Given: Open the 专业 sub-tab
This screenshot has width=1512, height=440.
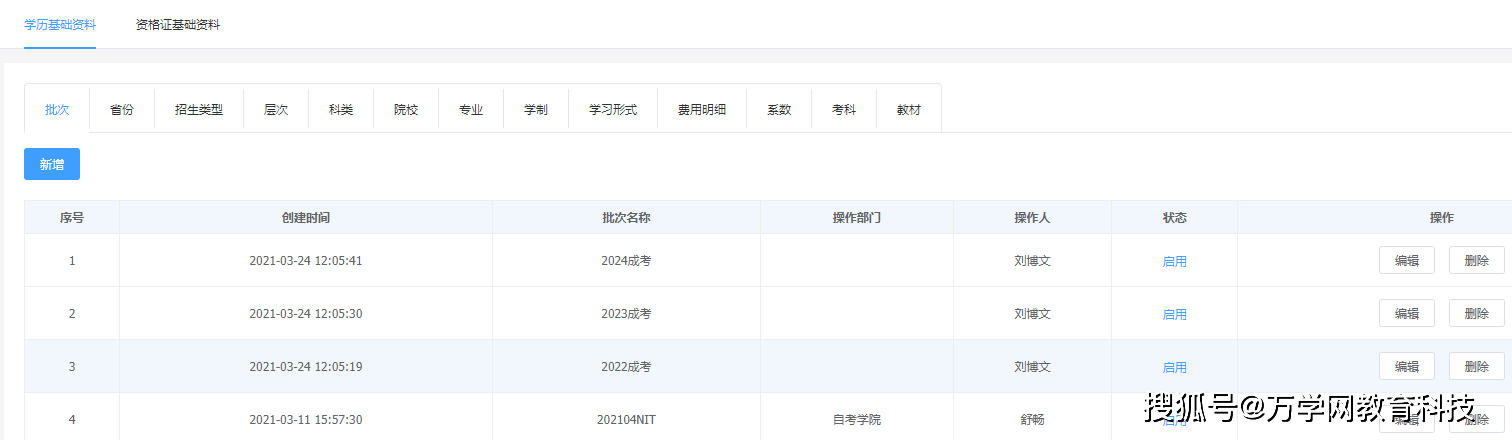Looking at the screenshot, I should click(471, 110).
